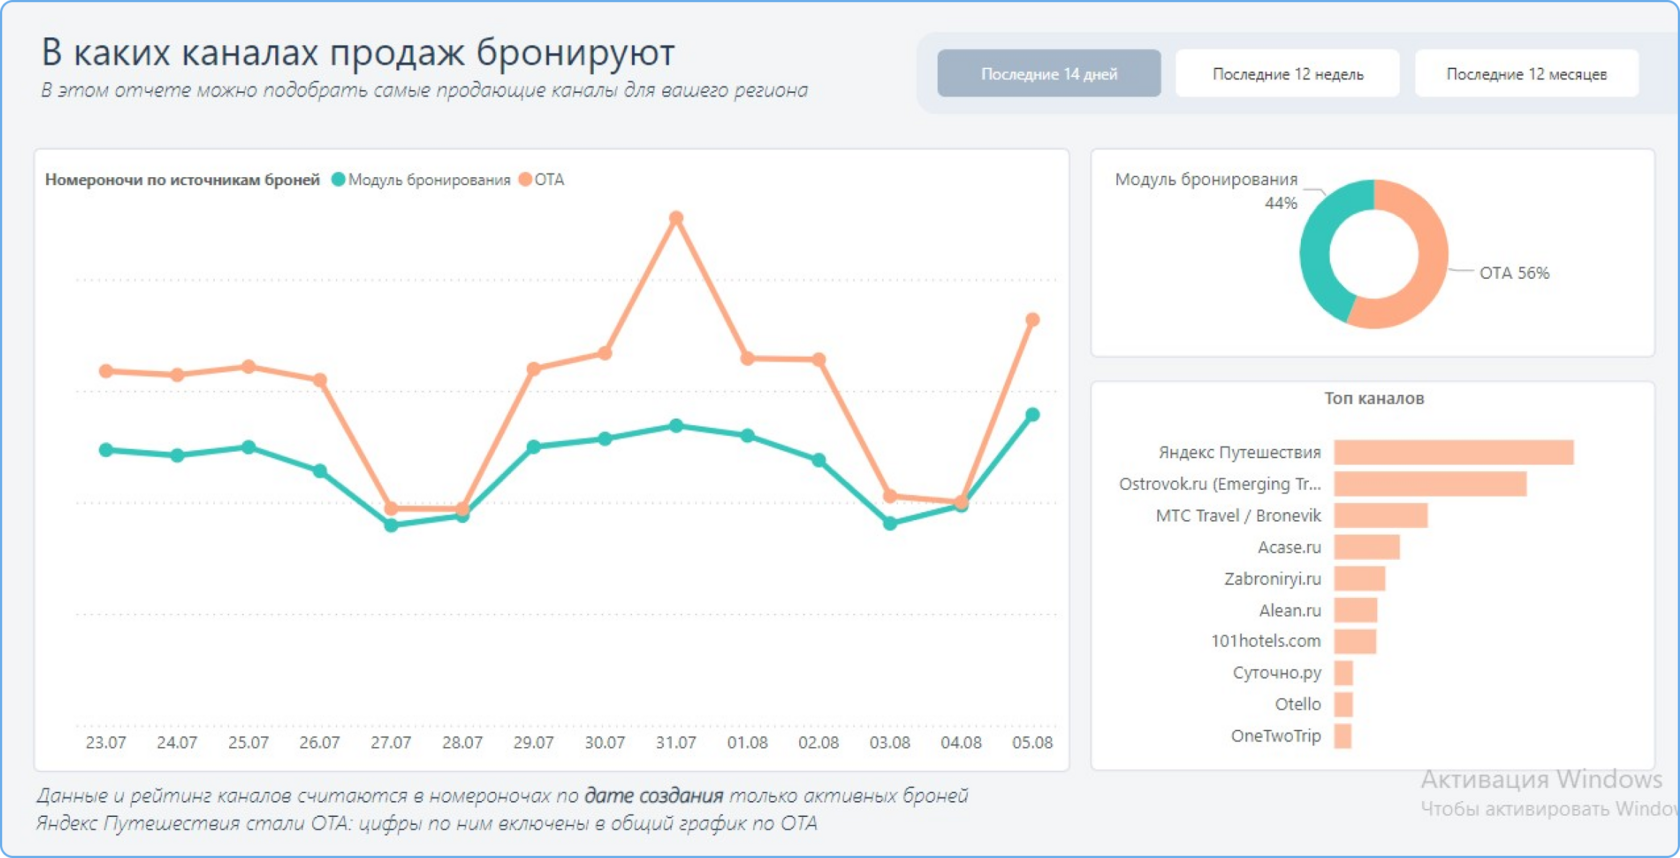Select the Acase.ru channel bar

click(1367, 547)
